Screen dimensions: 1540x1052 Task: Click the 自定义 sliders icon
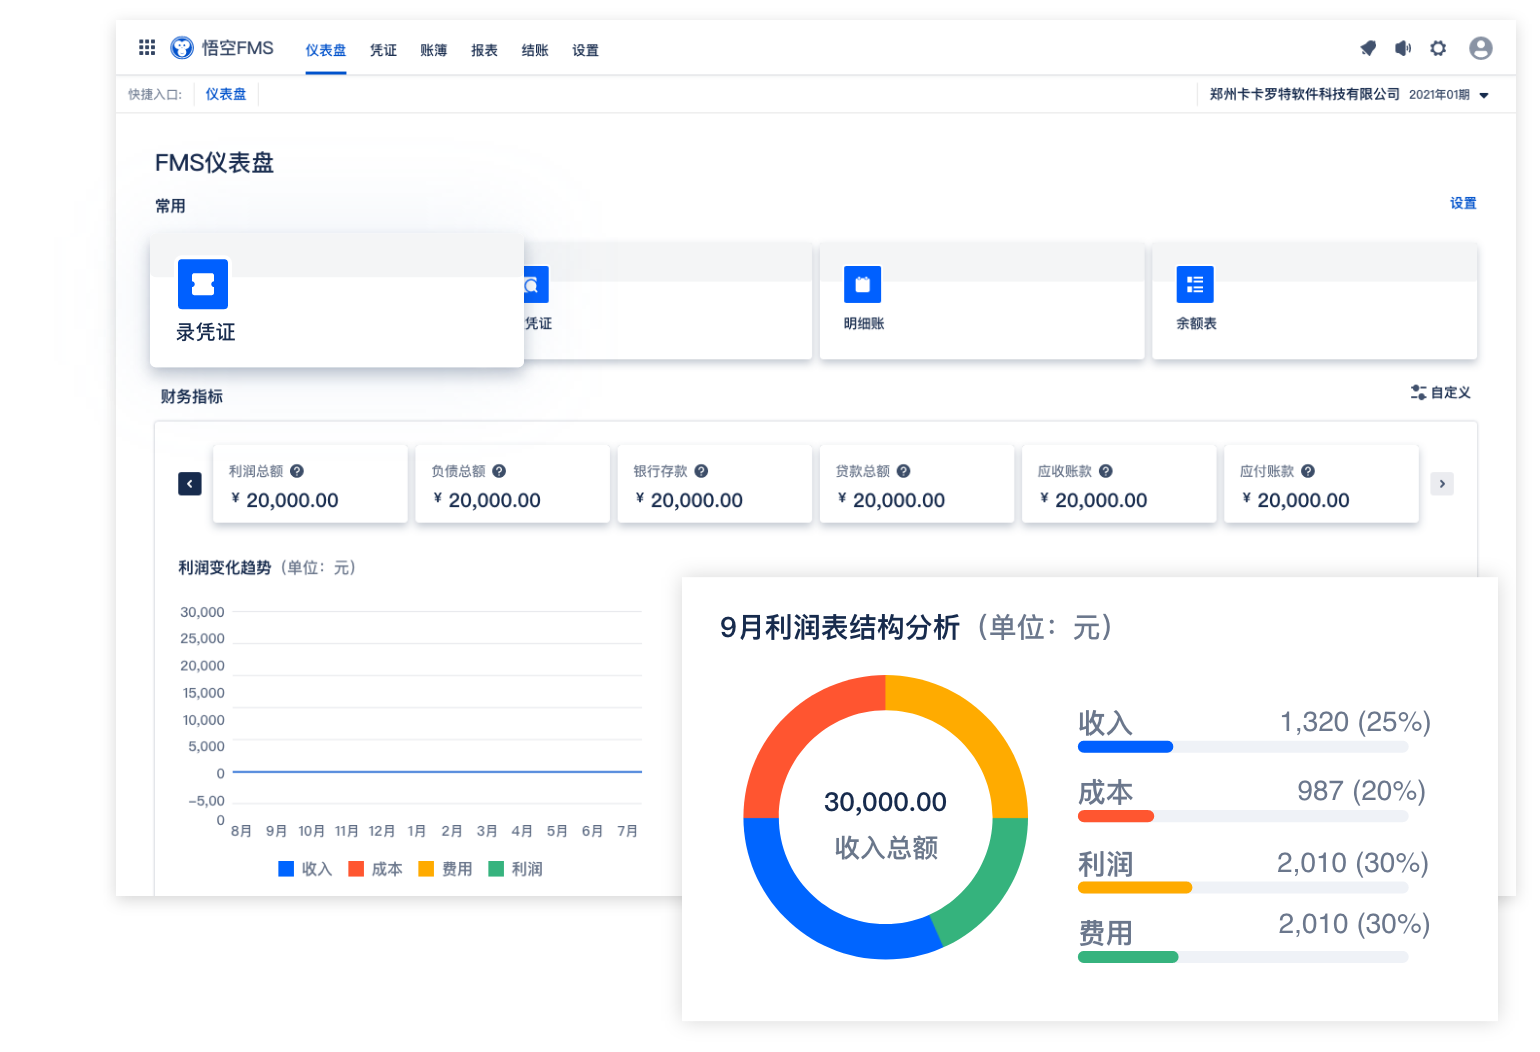tap(1418, 392)
